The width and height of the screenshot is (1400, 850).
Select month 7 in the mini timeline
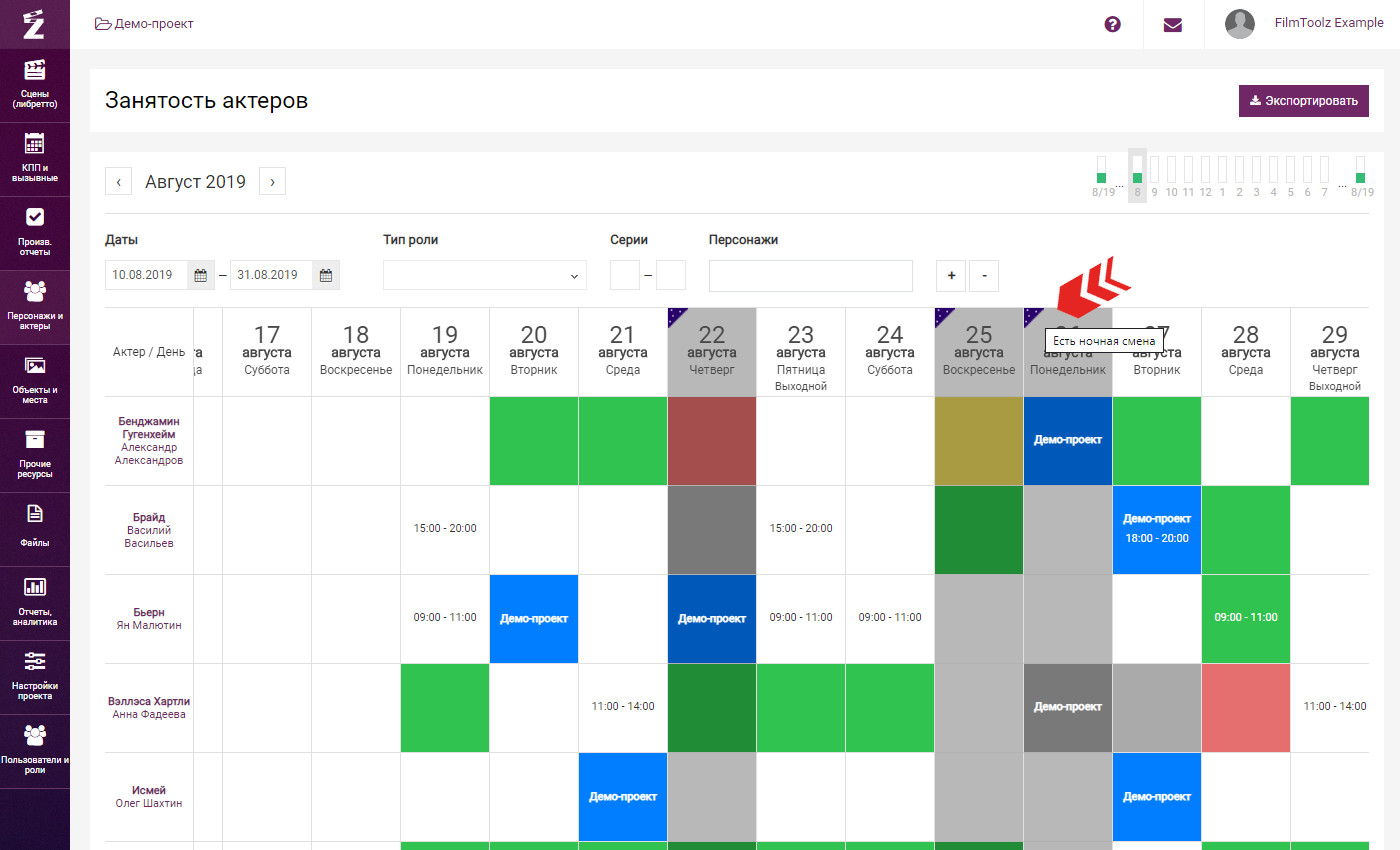[1324, 176]
